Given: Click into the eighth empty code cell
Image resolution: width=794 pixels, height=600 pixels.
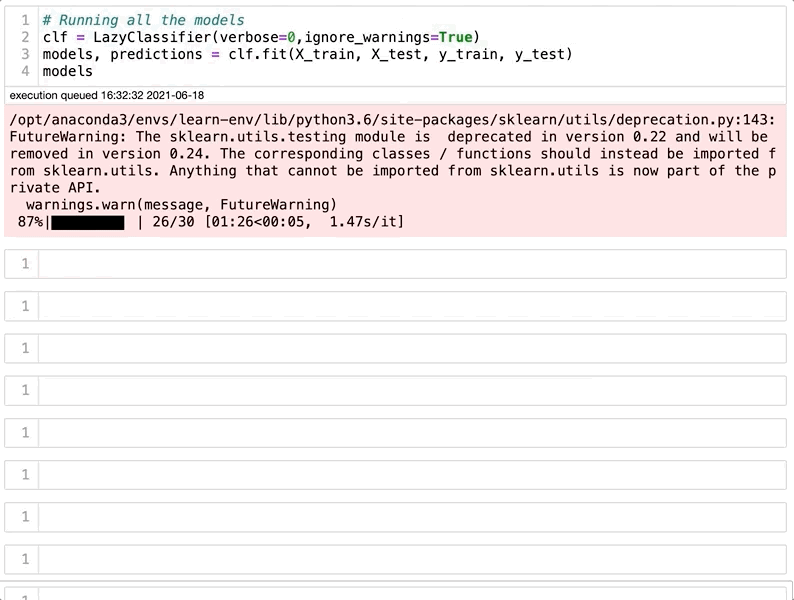Looking at the screenshot, I should click(x=410, y=559).
